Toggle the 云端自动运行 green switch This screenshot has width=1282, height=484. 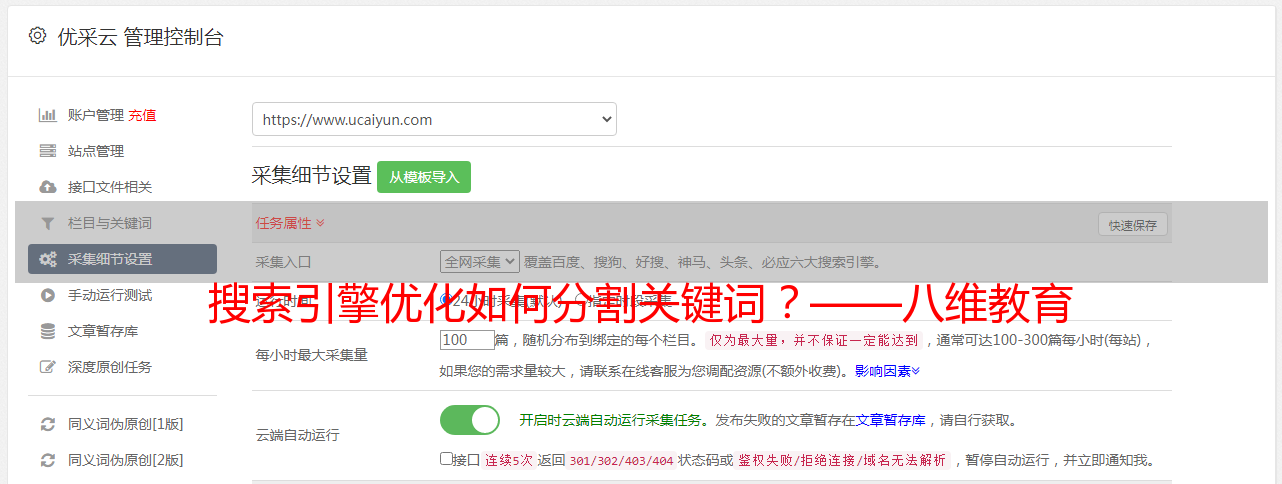point(470,420)
